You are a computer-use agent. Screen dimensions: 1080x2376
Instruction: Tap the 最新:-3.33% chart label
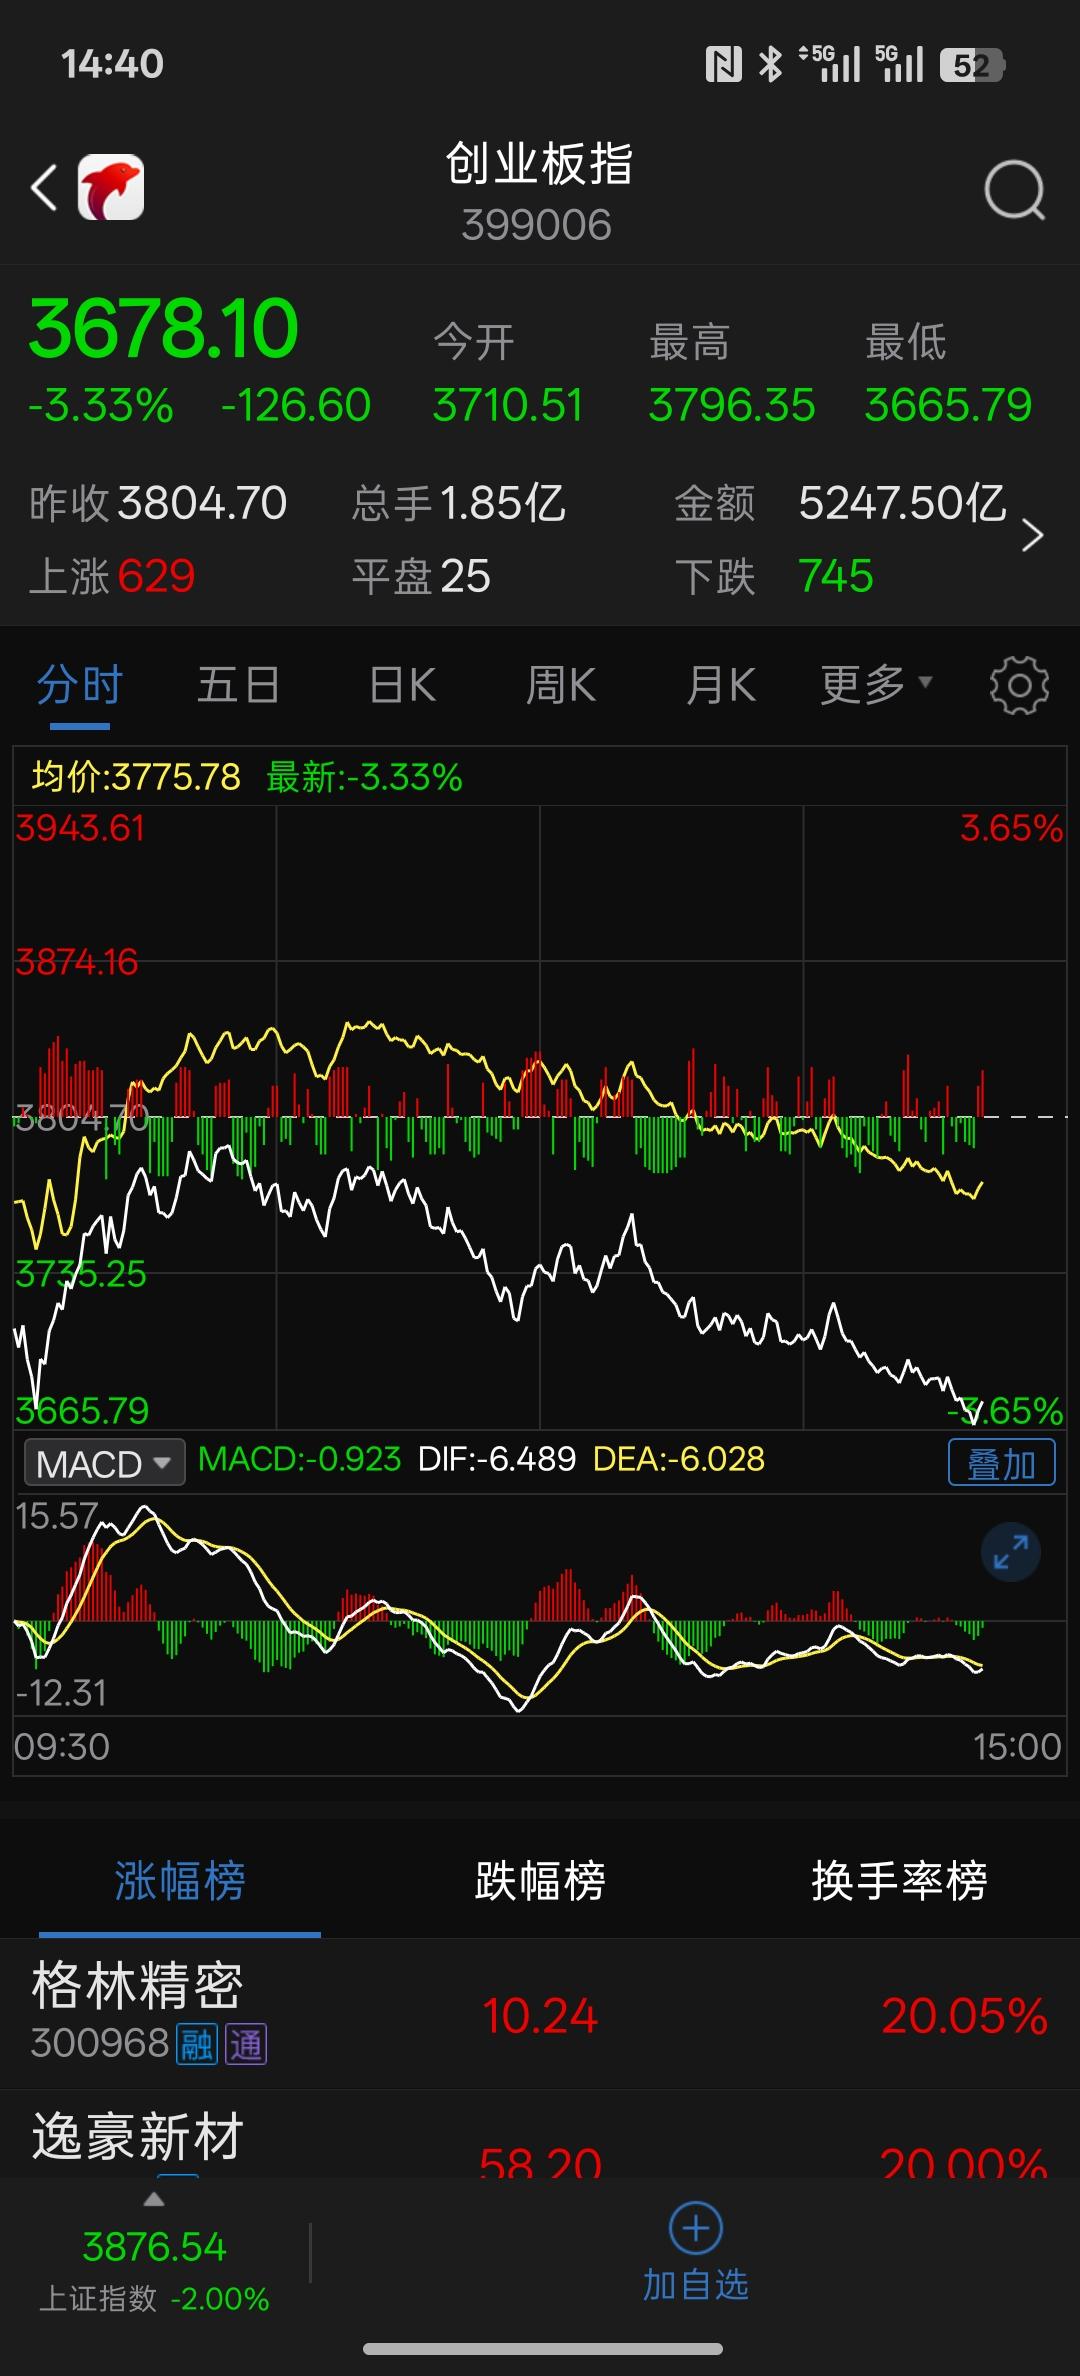[x=364, y=777]
